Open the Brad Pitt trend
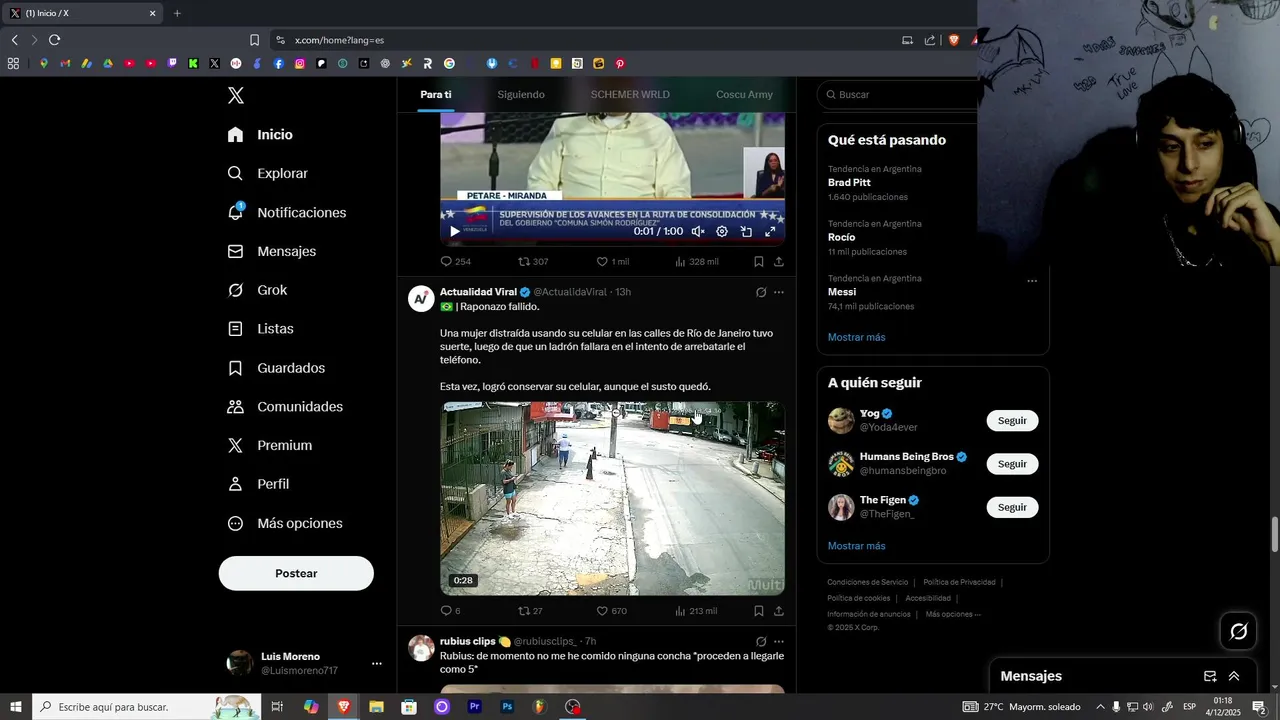This screenshot has width=1280, height=720. 849,183
